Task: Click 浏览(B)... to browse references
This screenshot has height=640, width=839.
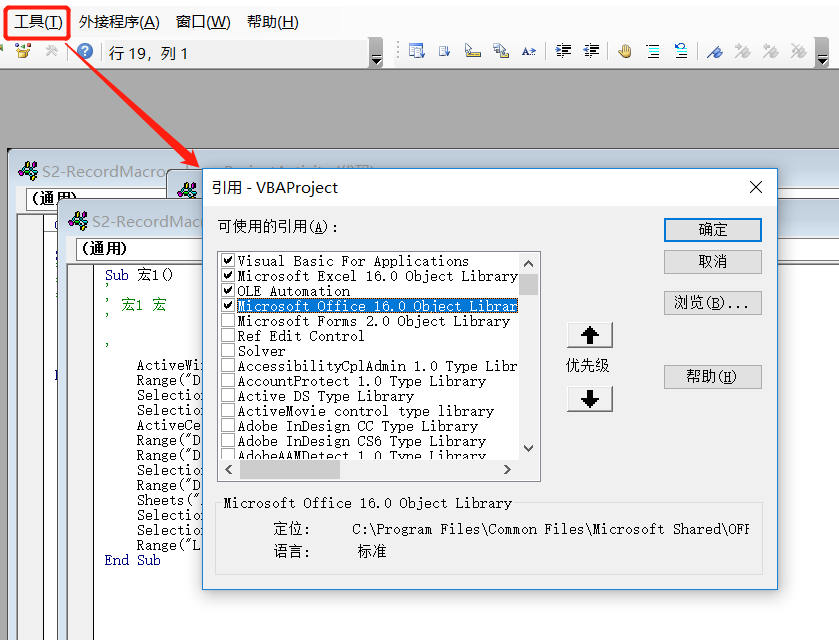Action: point(713,303)
